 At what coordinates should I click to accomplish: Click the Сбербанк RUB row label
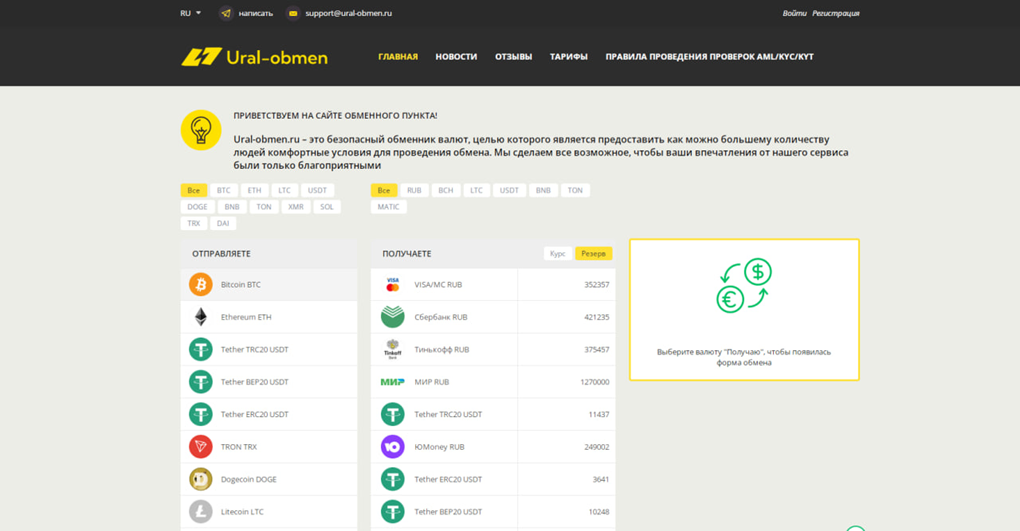(x=441, y=317)
